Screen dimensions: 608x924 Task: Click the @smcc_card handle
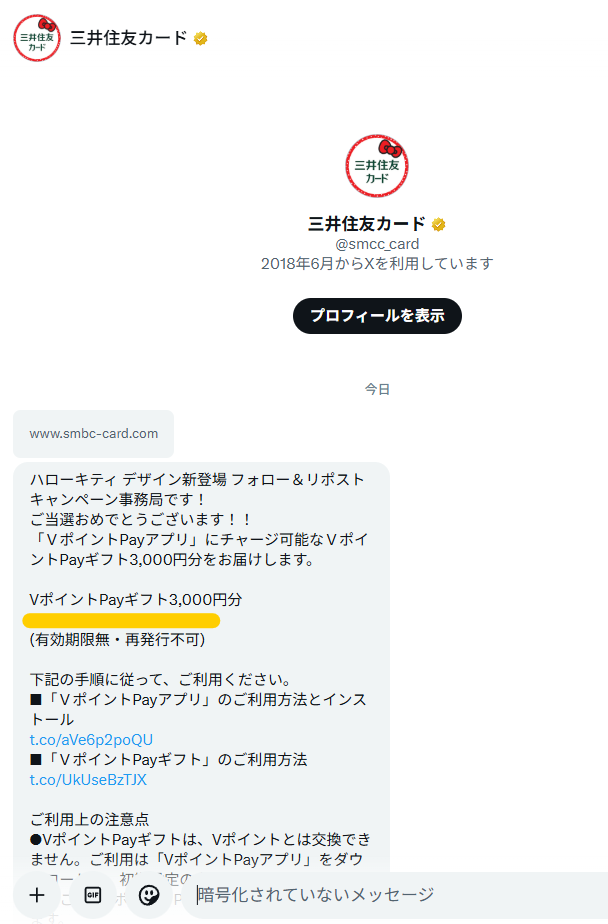[x=377, y=244]
